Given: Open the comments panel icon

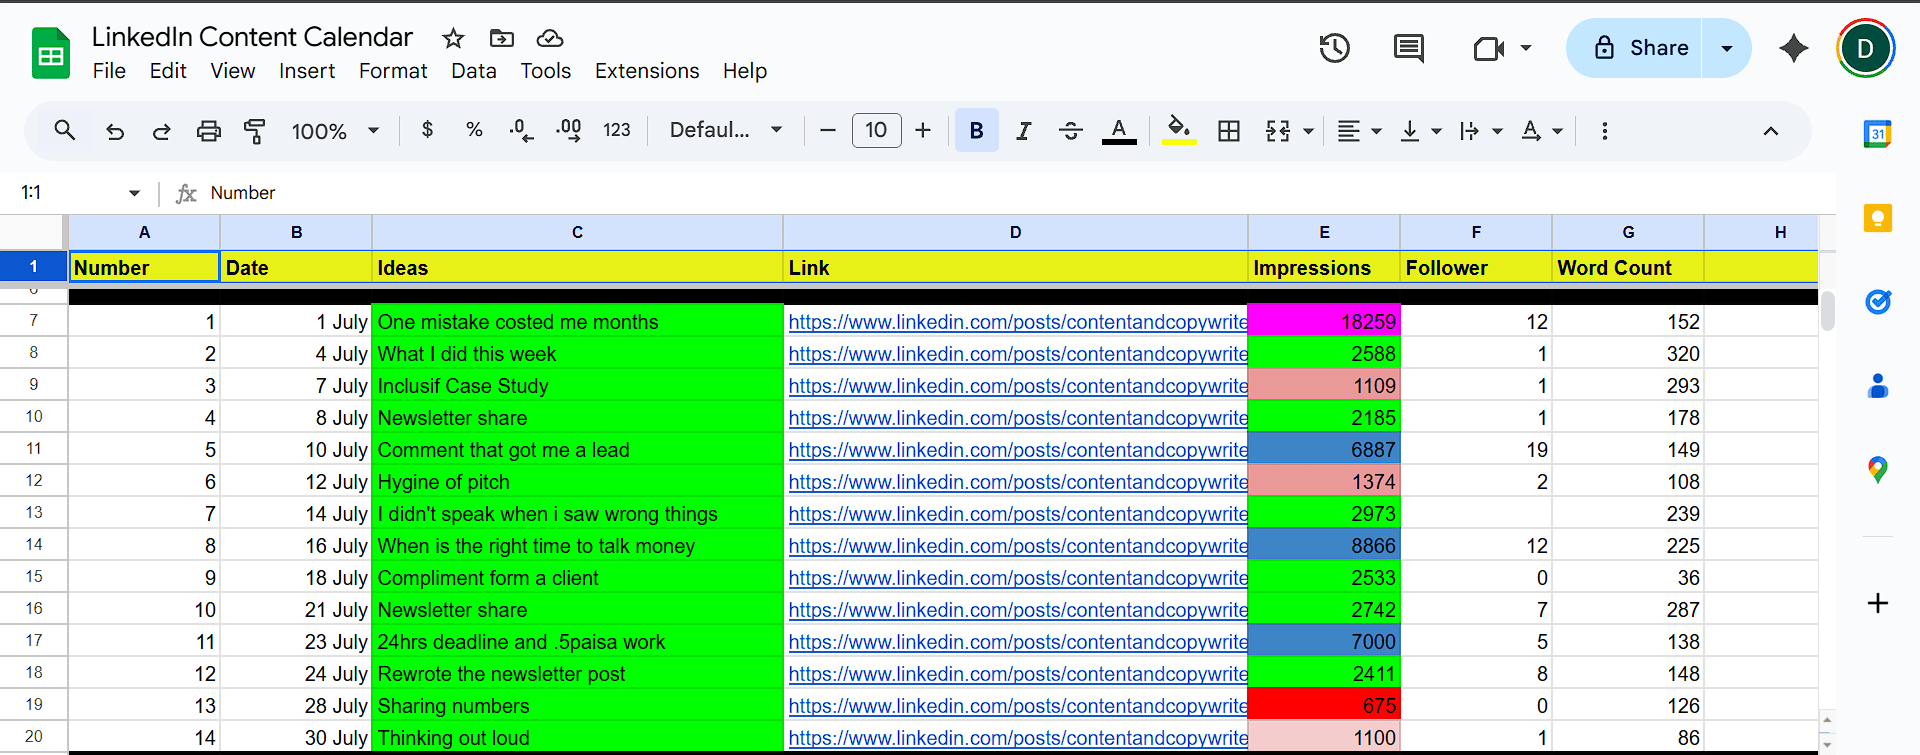Looking at the screenshot, I should pos(1409,48).
